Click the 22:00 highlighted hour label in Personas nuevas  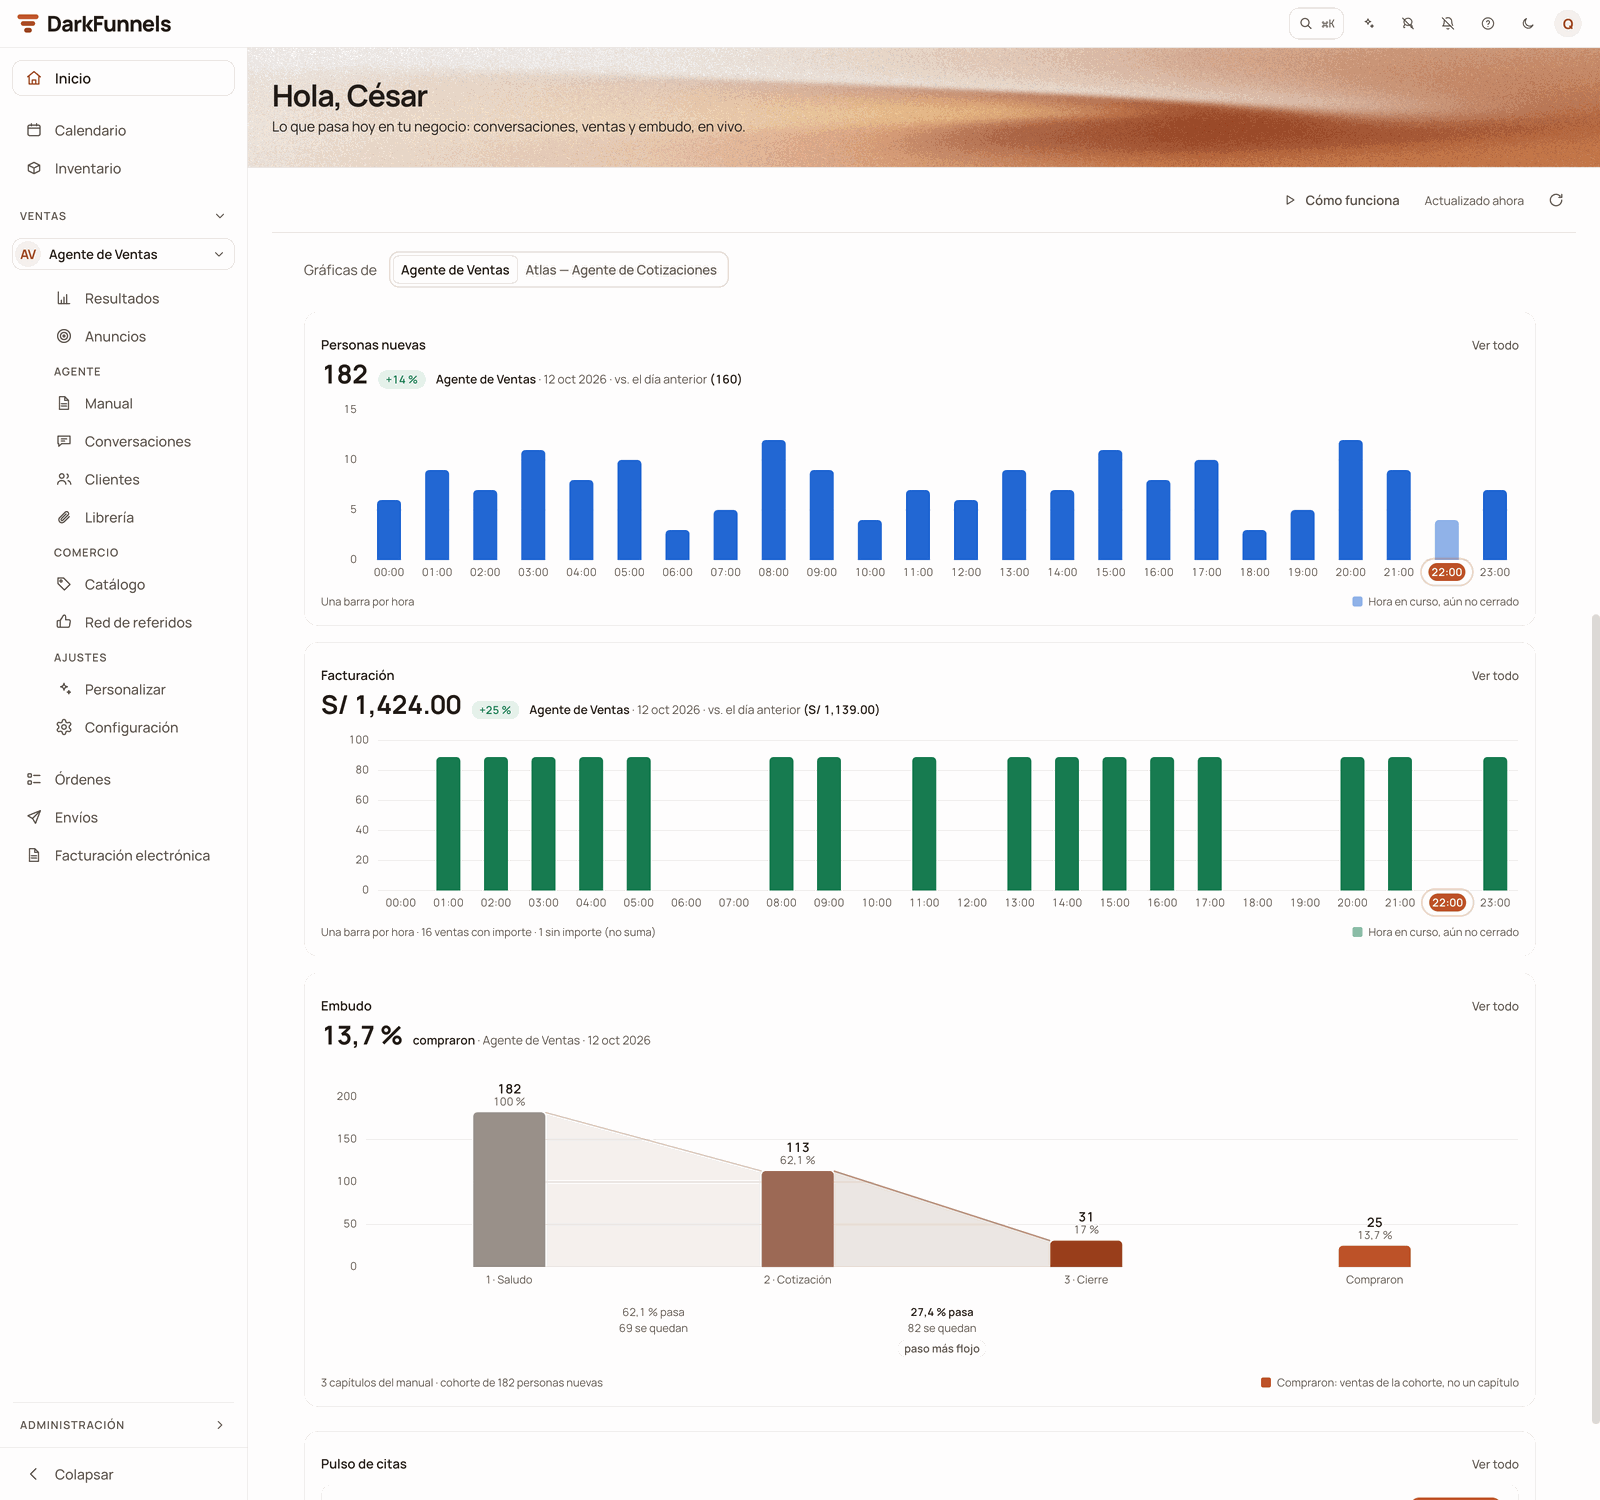[1447, 572]
